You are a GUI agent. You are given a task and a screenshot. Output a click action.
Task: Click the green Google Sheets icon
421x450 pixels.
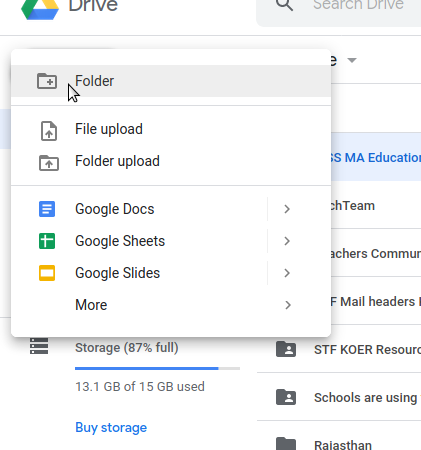click(x=47, y=241)
